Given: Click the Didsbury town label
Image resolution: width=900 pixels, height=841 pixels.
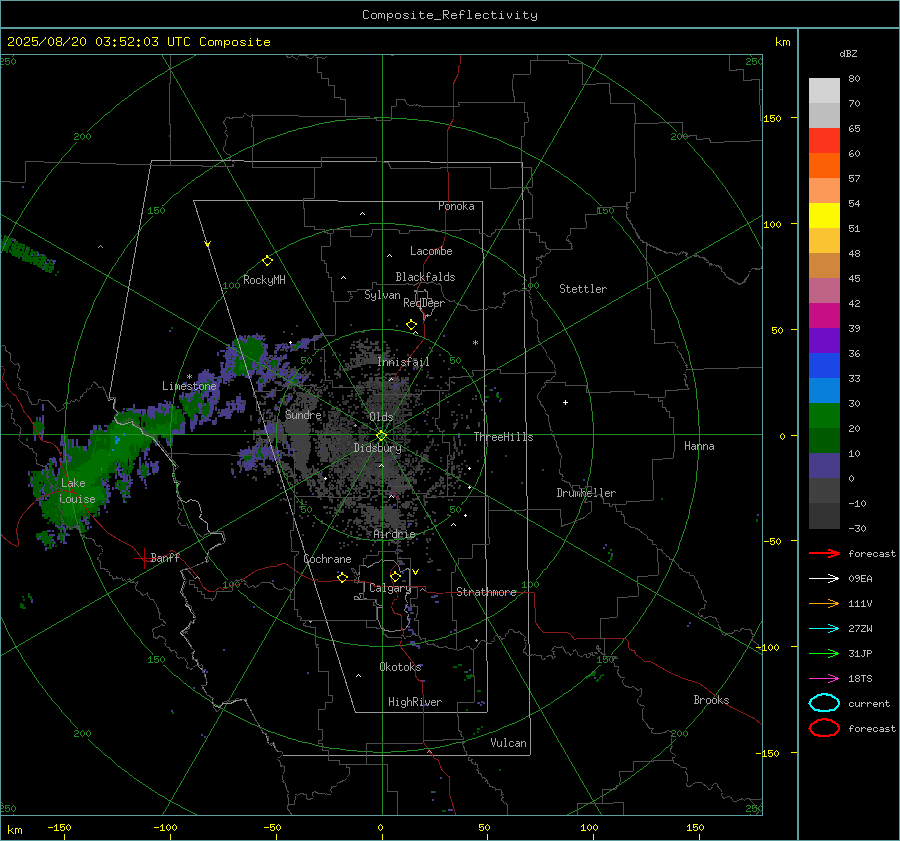Looking at the screenshot, I should tap(377, 448).
